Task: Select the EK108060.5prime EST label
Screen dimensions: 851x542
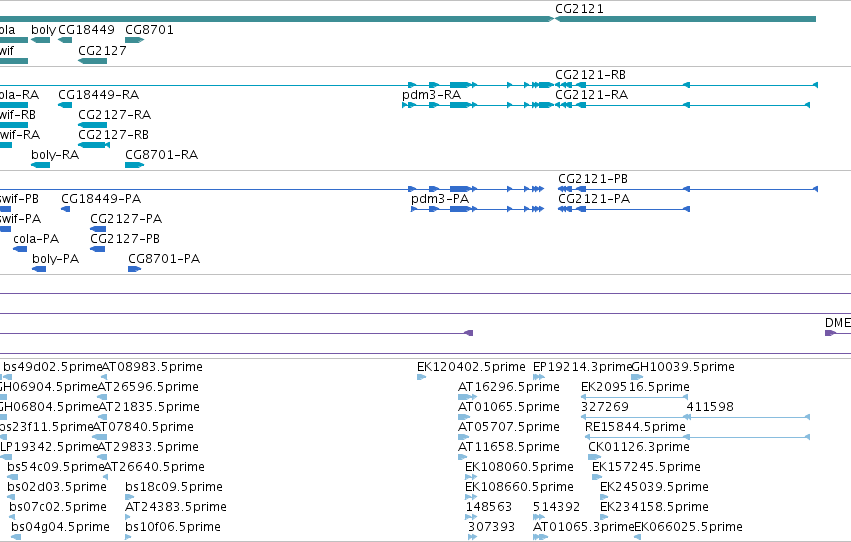Action: click(x=519, y=468)
